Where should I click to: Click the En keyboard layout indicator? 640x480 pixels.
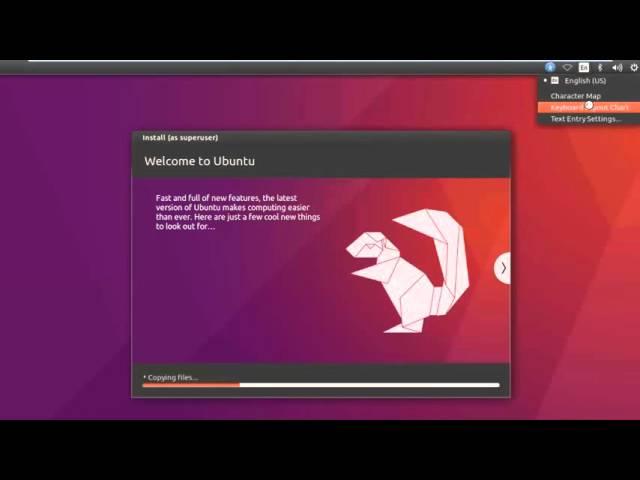[x=584, y=67]
